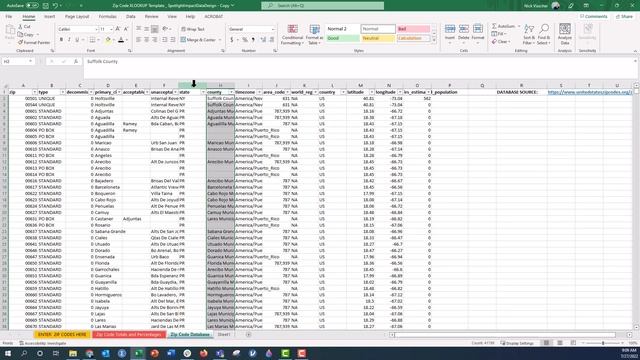The image size is (640, 360).
Task: Apply comma style format
Action: [x=253, y=40]
